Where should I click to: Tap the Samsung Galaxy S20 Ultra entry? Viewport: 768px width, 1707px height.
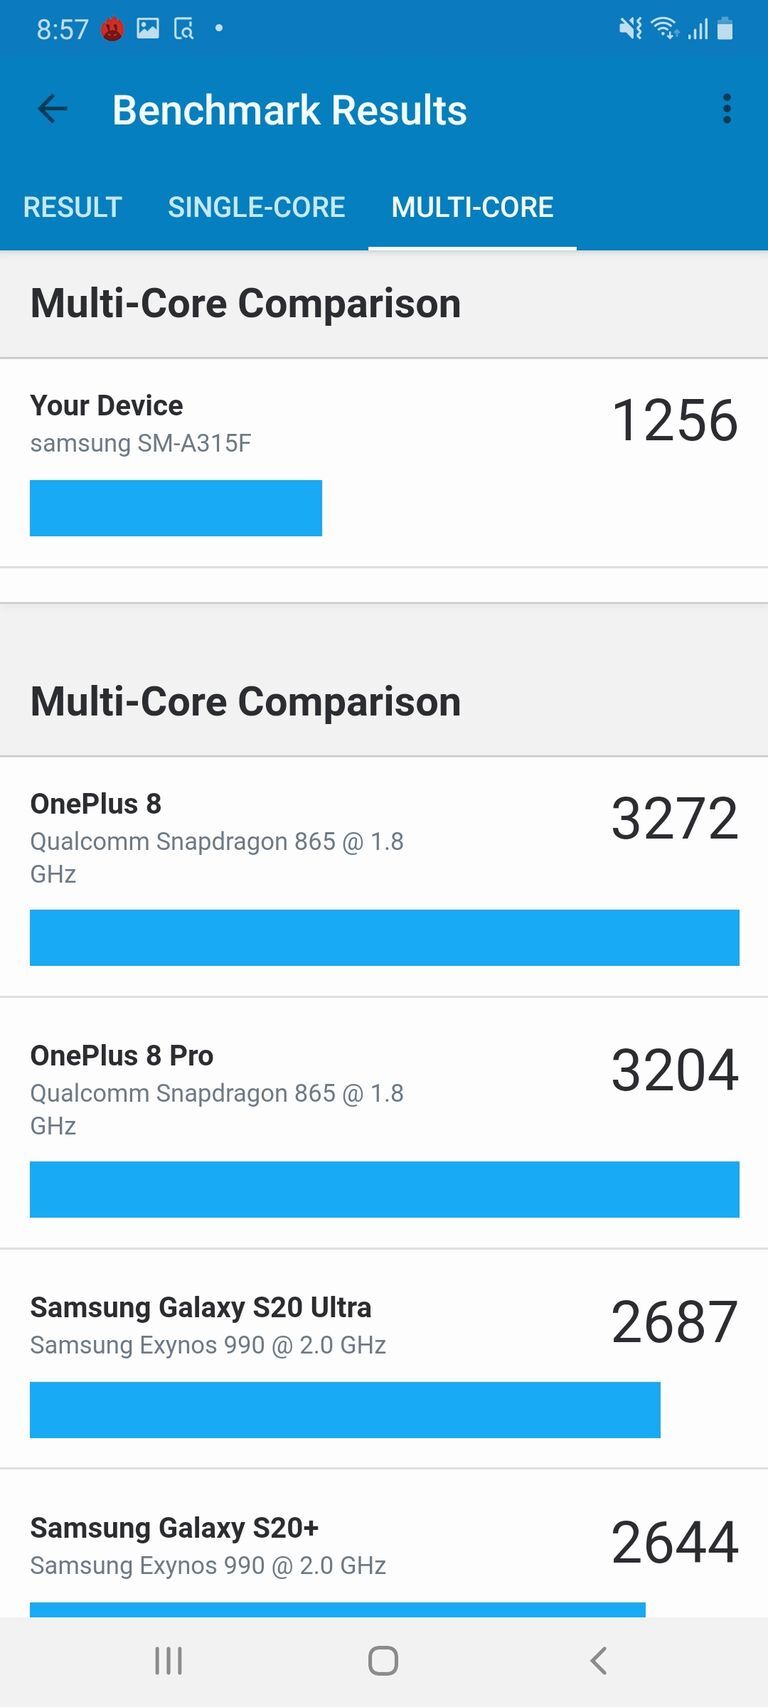tap(300, 1325)
